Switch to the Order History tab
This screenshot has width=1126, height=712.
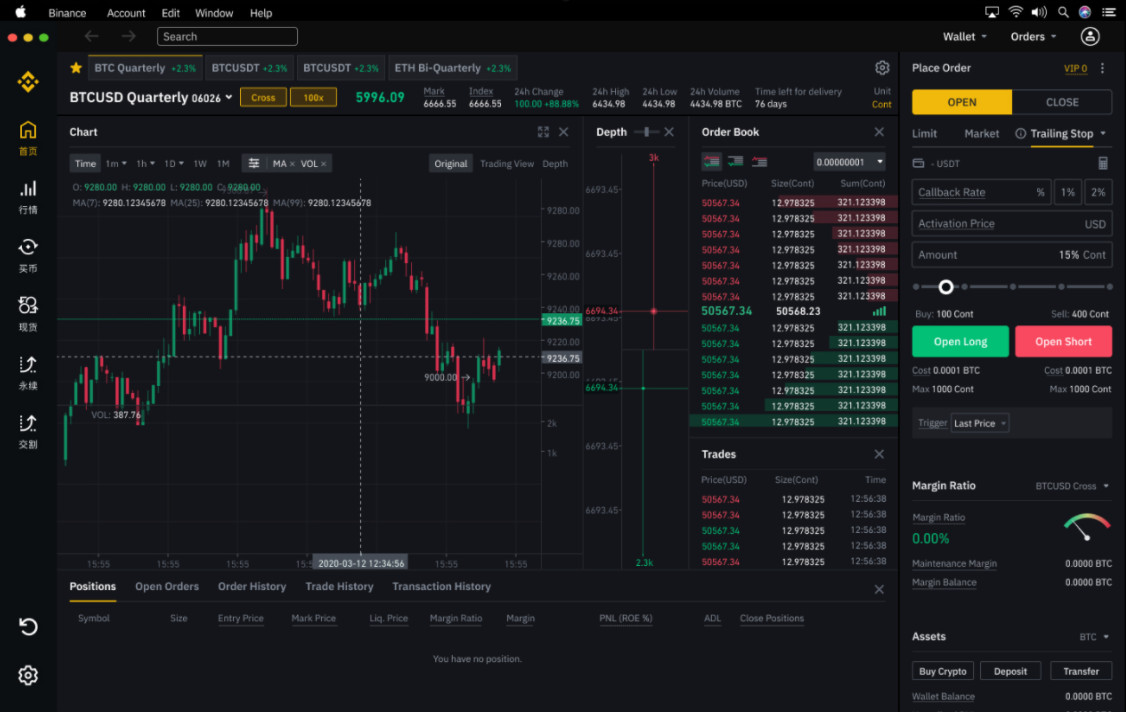click(x=252, y=586)
